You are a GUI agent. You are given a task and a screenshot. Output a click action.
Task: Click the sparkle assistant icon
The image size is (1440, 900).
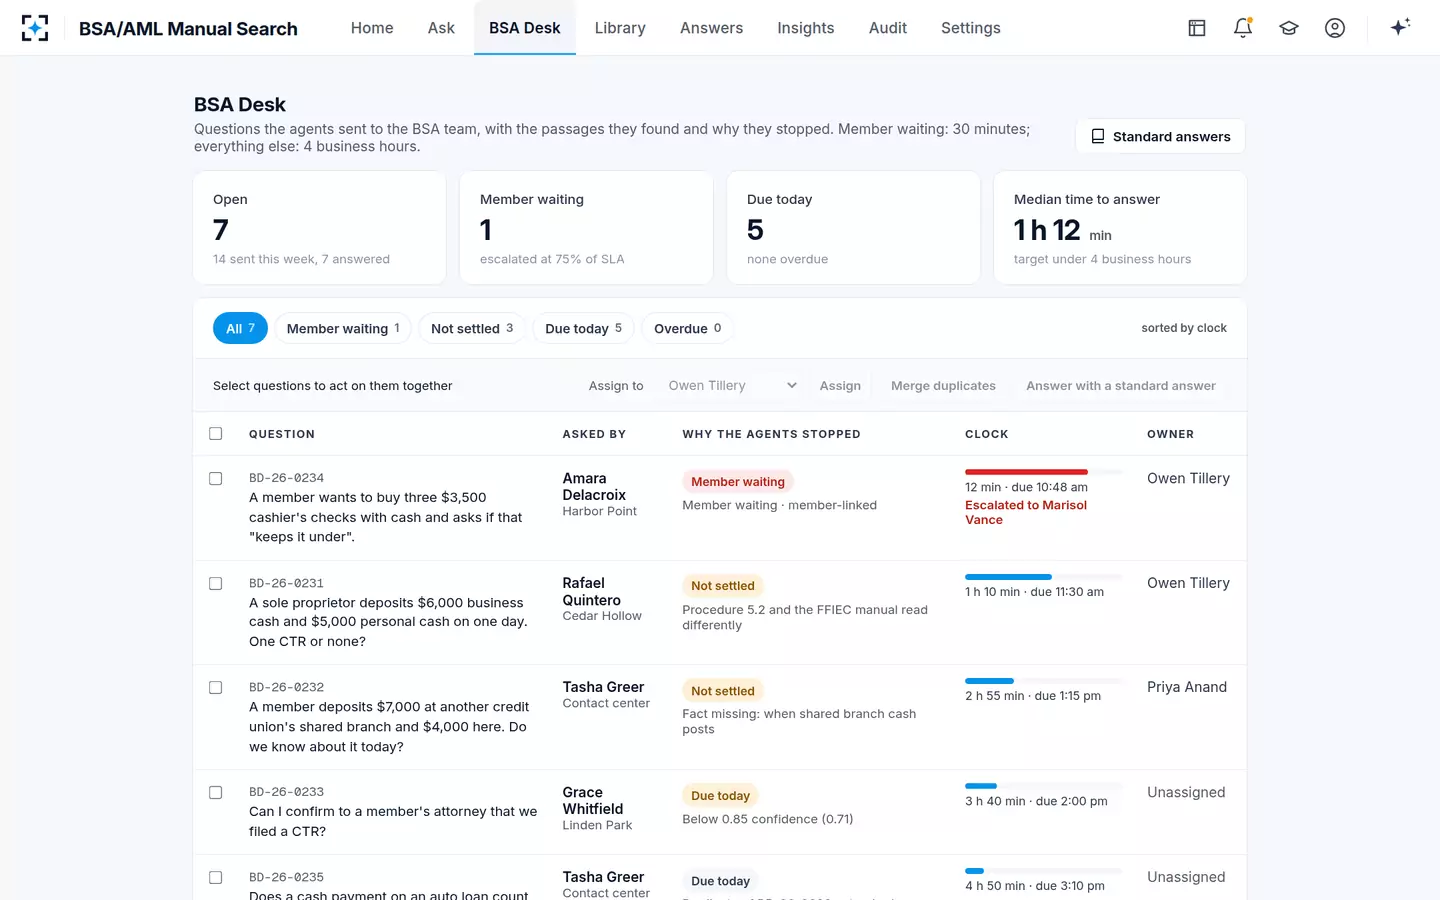tap(1400, 27)
